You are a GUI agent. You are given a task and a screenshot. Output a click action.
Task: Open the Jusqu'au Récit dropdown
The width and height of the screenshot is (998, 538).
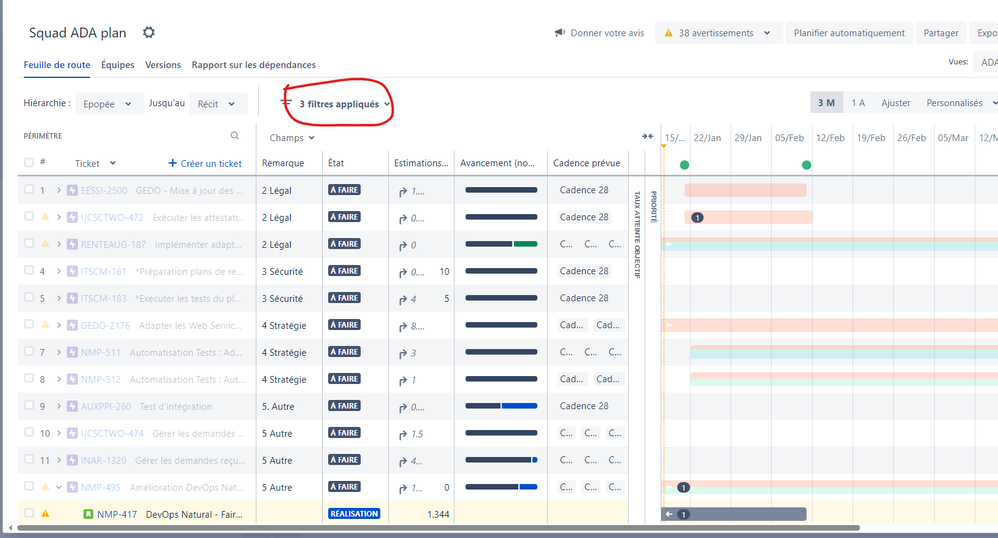coord(216,104)
